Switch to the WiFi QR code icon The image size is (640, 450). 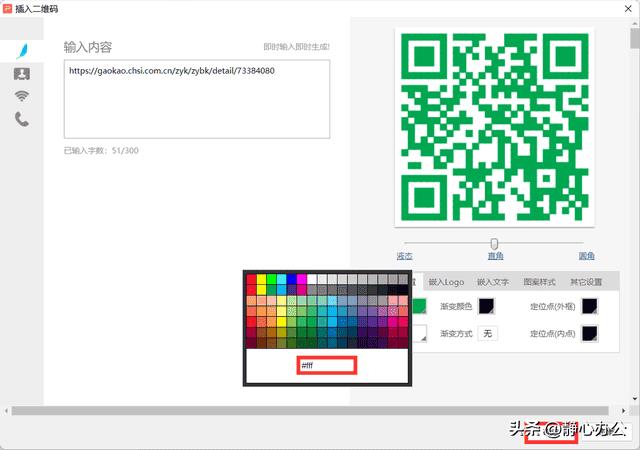(22, 96)
